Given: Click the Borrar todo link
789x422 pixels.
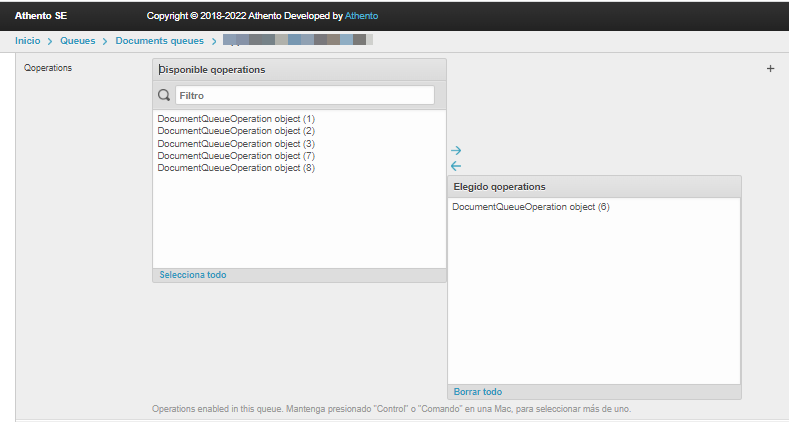Looking at the screenshot, I should [478, 392].
